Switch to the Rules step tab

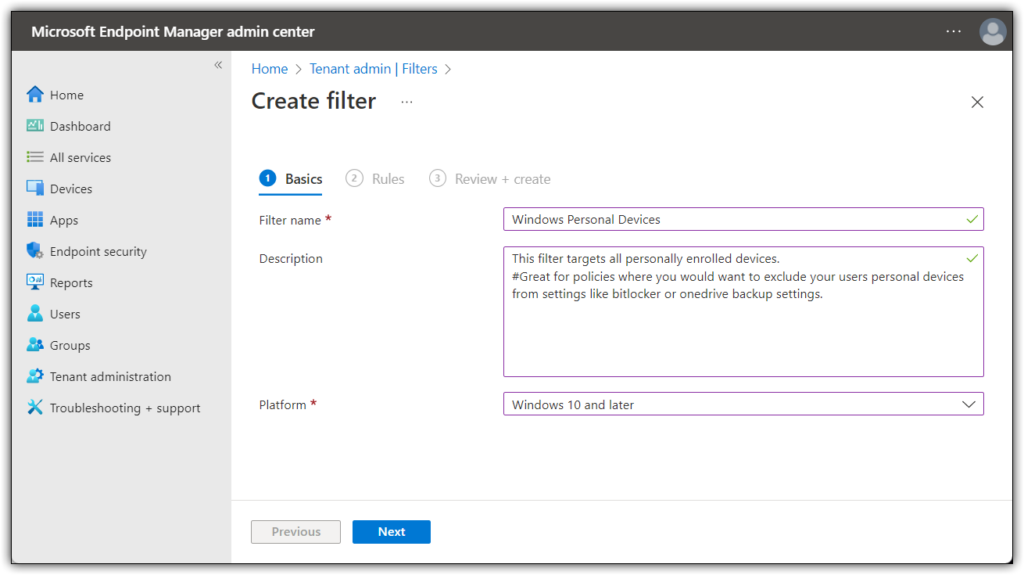point(375,179)
